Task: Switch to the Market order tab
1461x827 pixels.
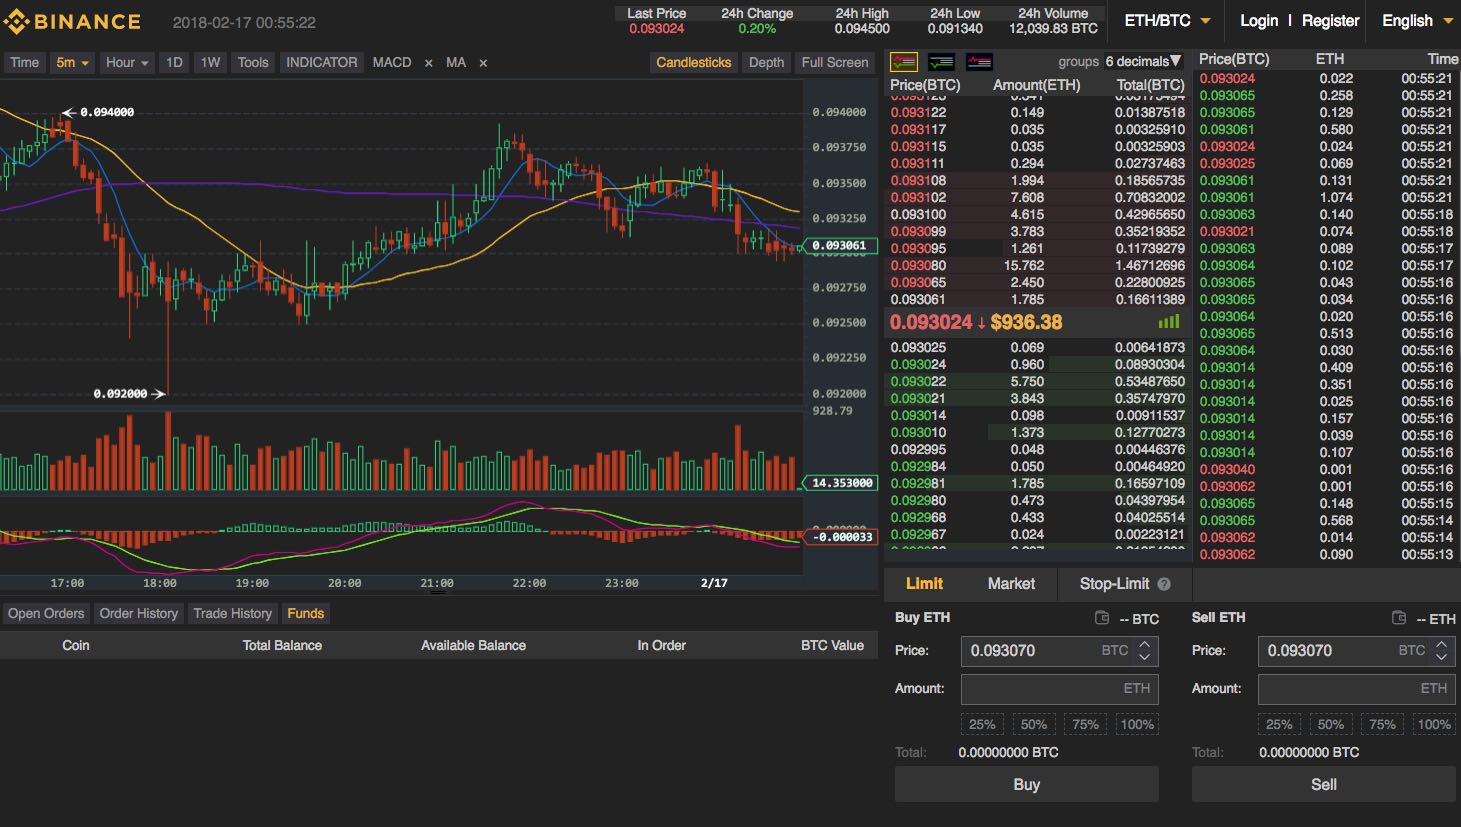Action: point(1011,584)
